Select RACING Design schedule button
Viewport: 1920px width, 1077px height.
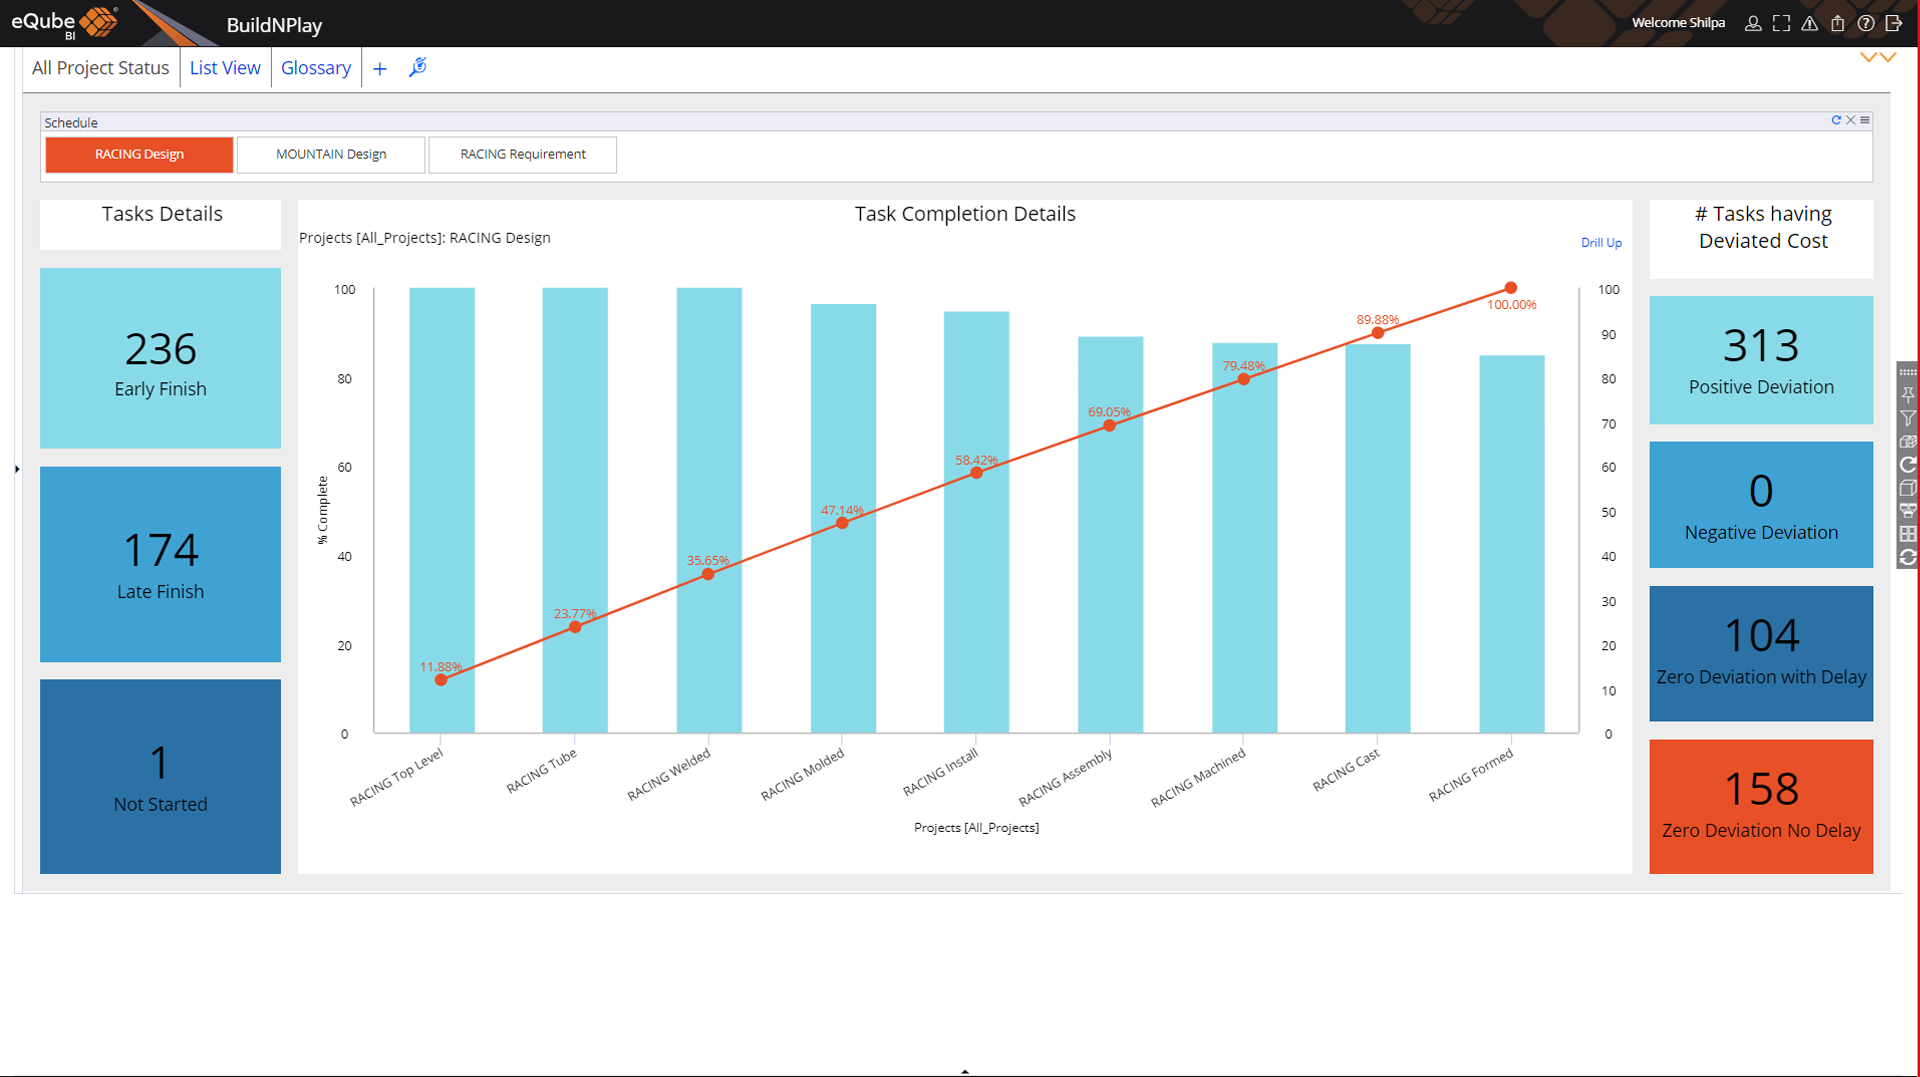[x=139, y=154]
